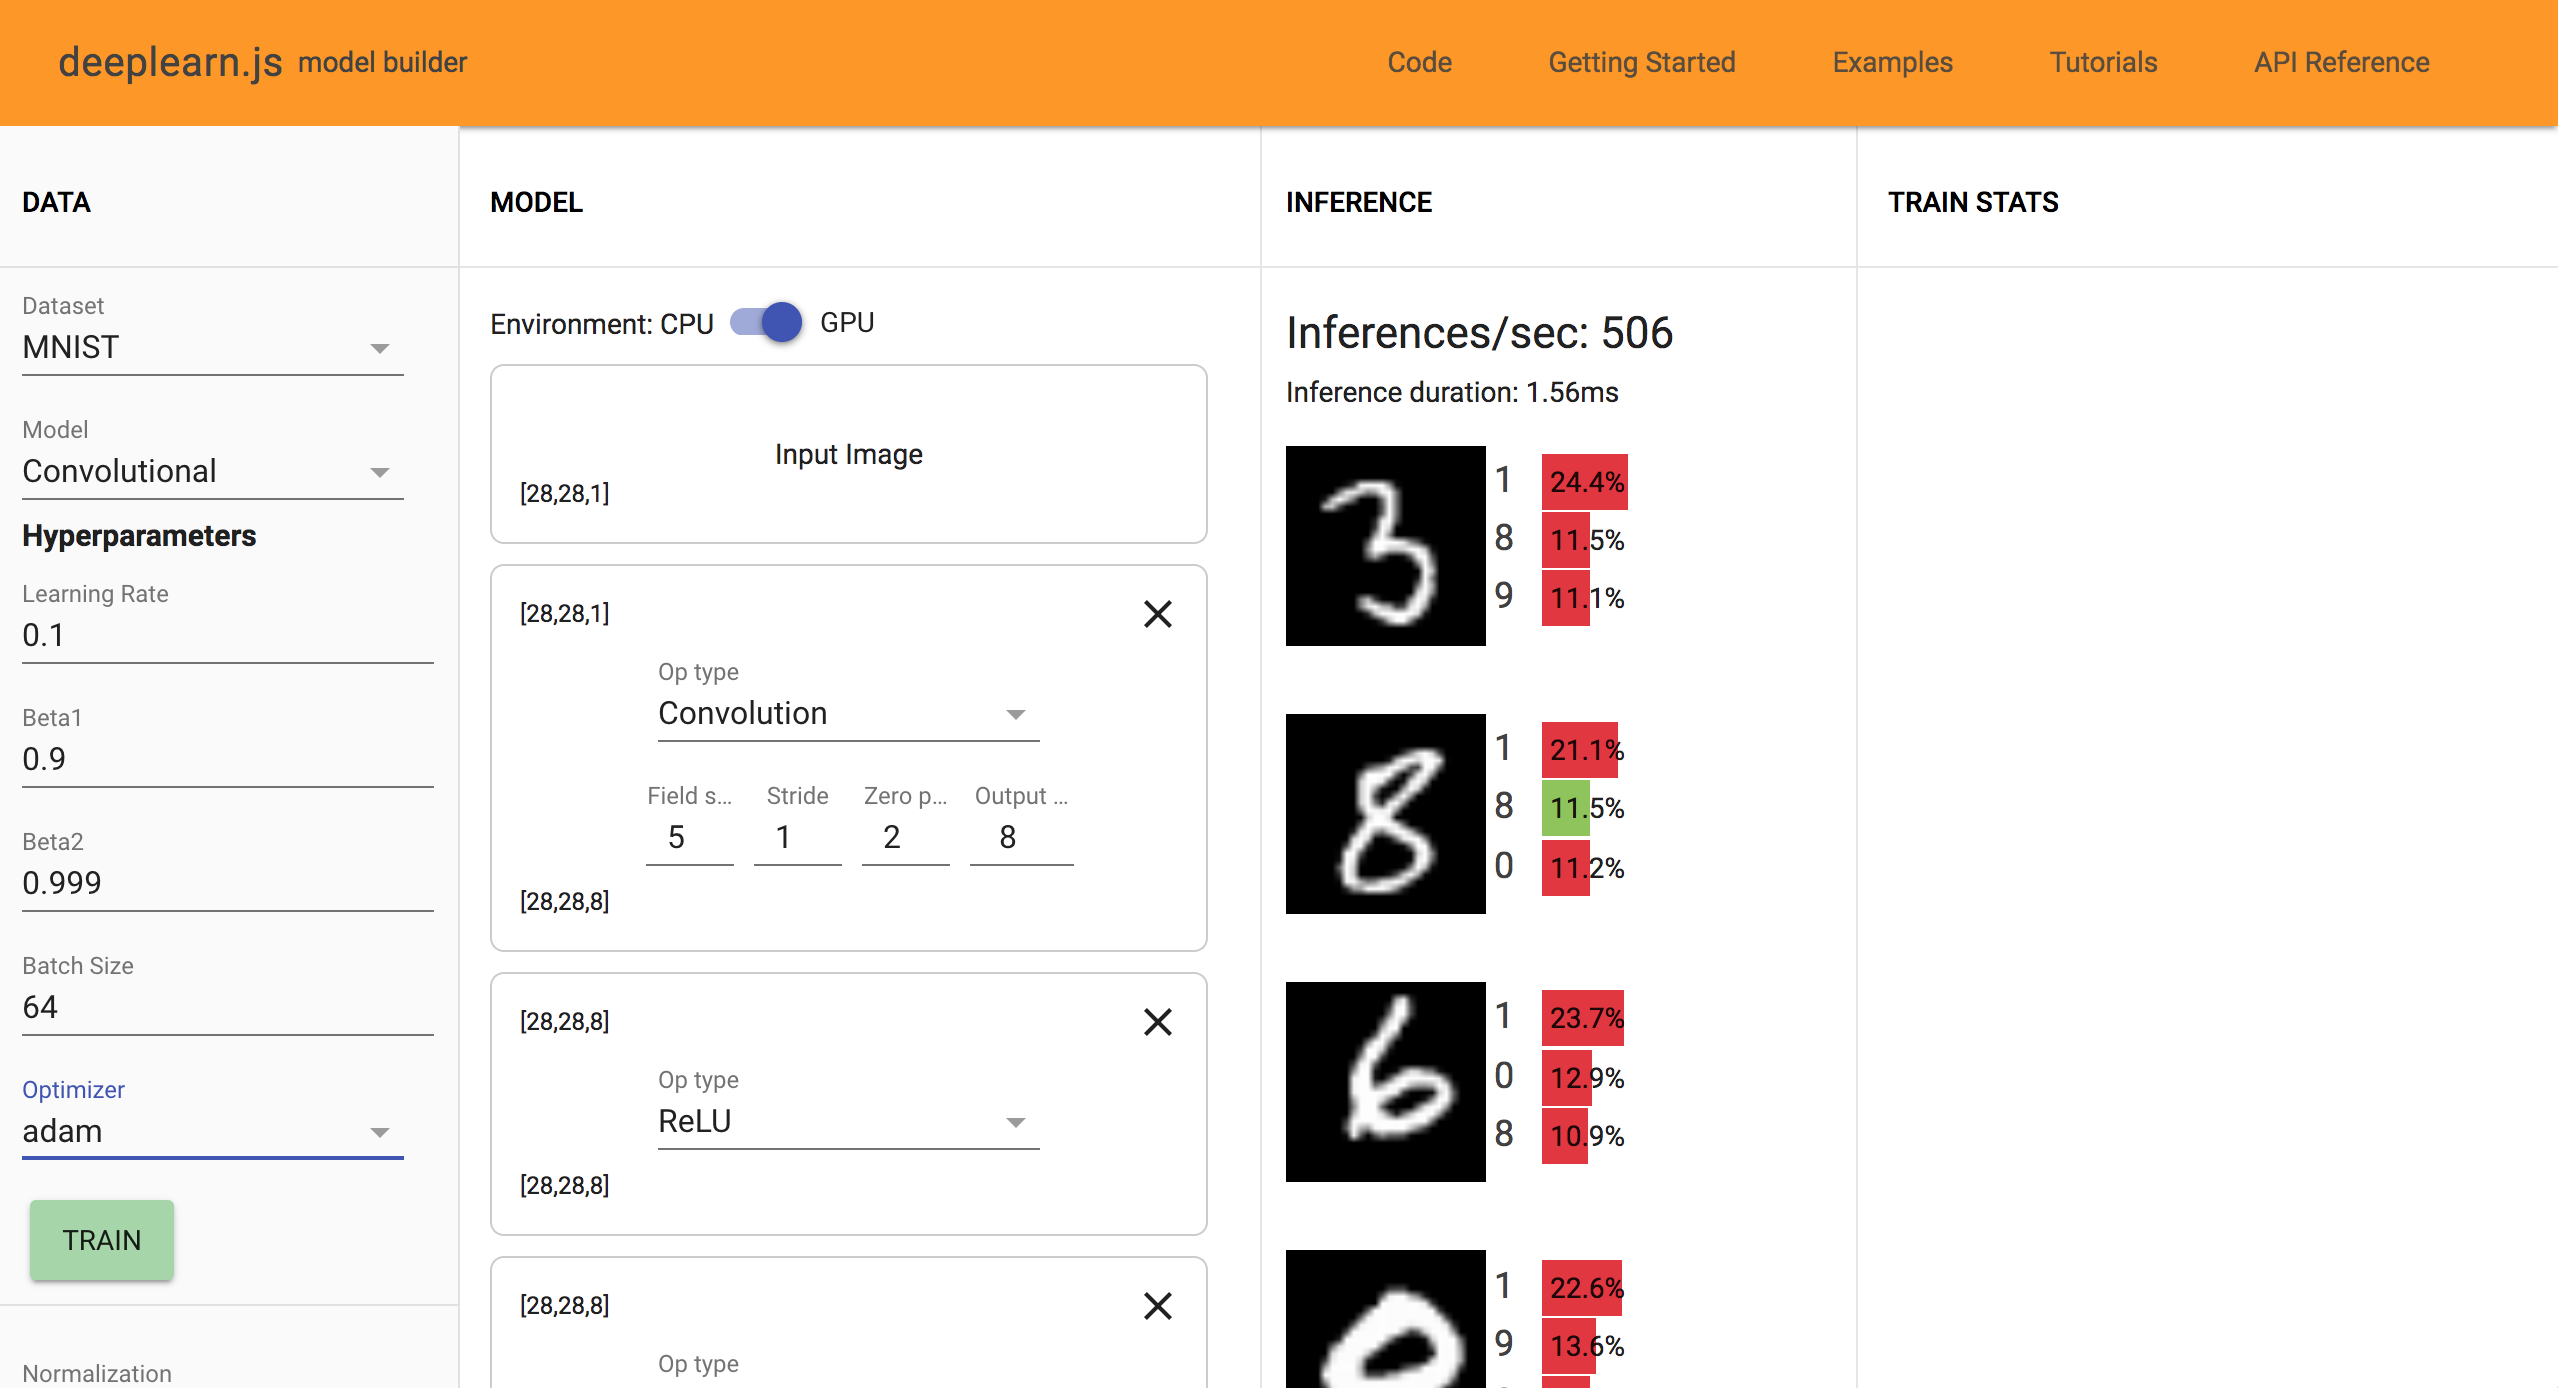This screenshot has height=1388, width=2558.
Task: Remove the bottom partially visible layer
Action: point(1157,1306)
